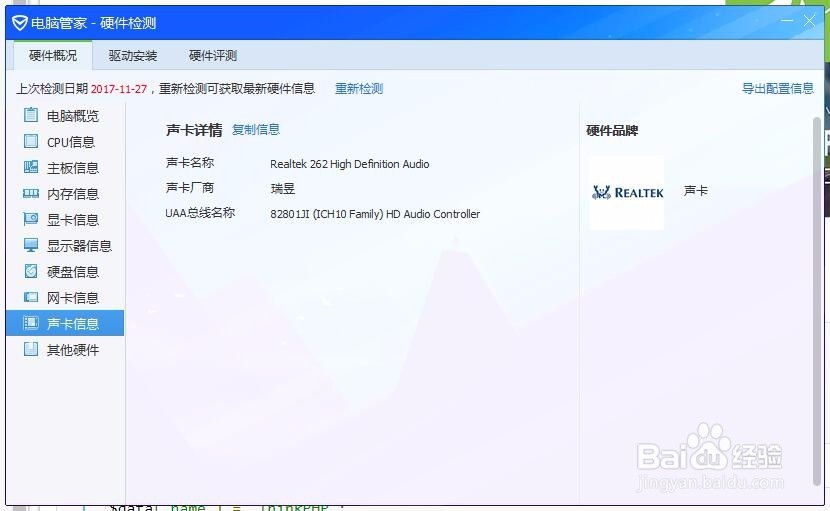The width and height of the screenshot is (830, 511).
Task: Minimize the 硬件检测 window
Action: pos(787,21)
